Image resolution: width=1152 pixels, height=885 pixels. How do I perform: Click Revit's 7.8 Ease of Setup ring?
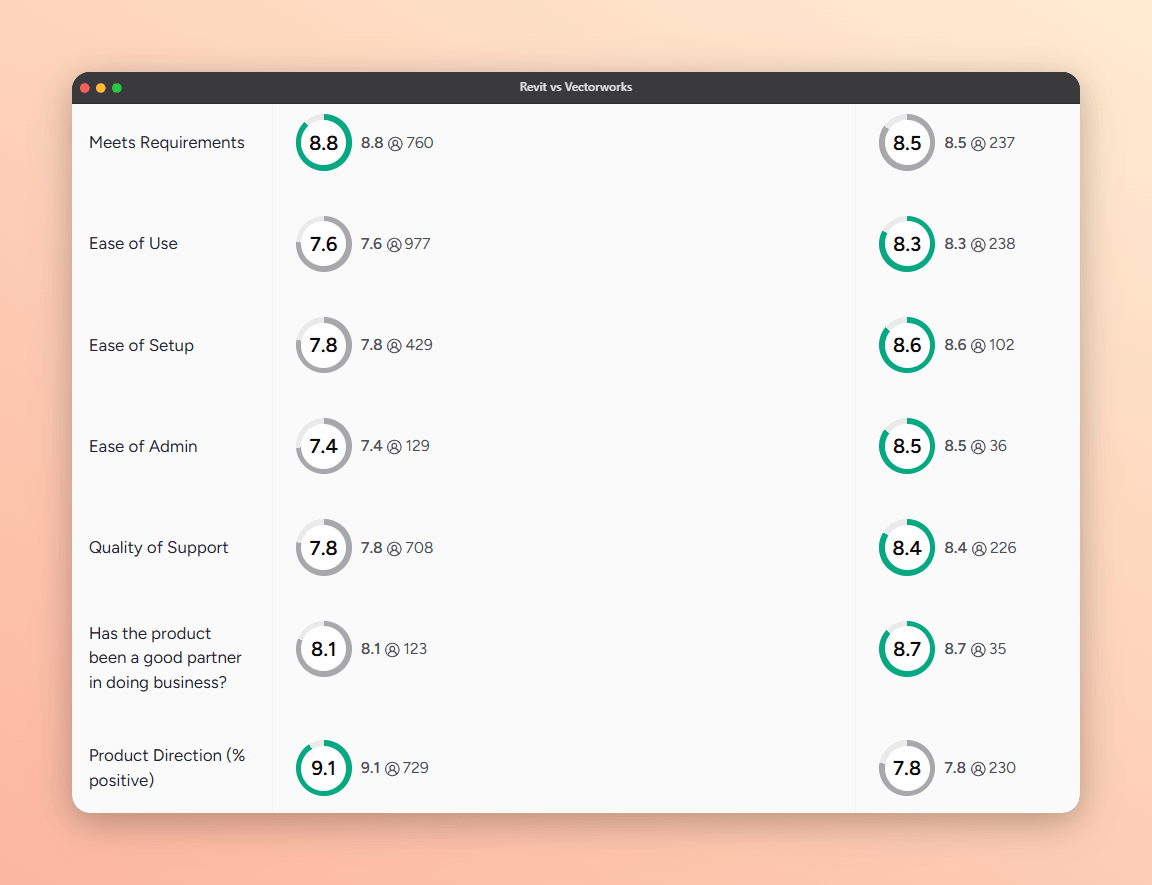point(323,345)
